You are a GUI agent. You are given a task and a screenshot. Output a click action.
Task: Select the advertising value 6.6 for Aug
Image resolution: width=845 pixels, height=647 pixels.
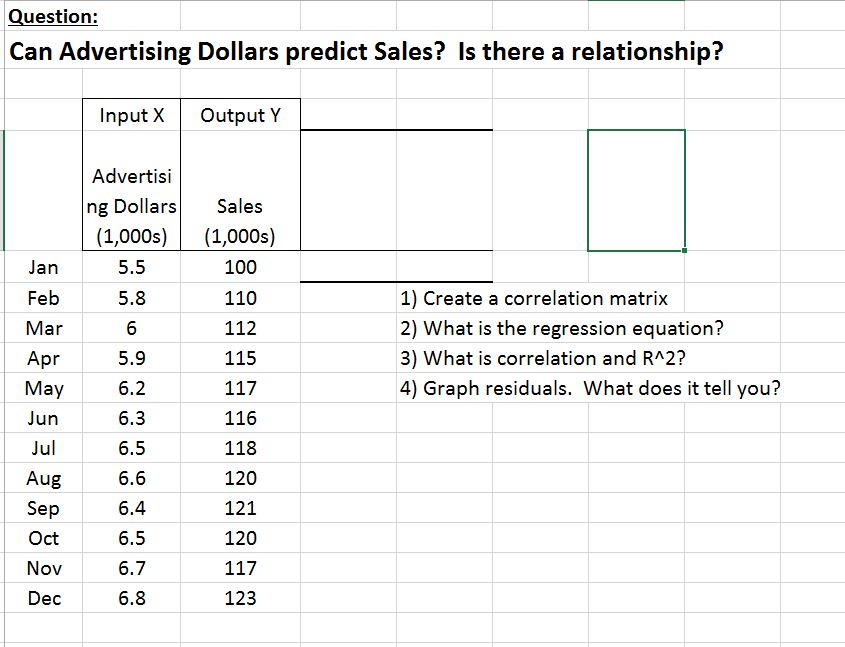point(132,478)
